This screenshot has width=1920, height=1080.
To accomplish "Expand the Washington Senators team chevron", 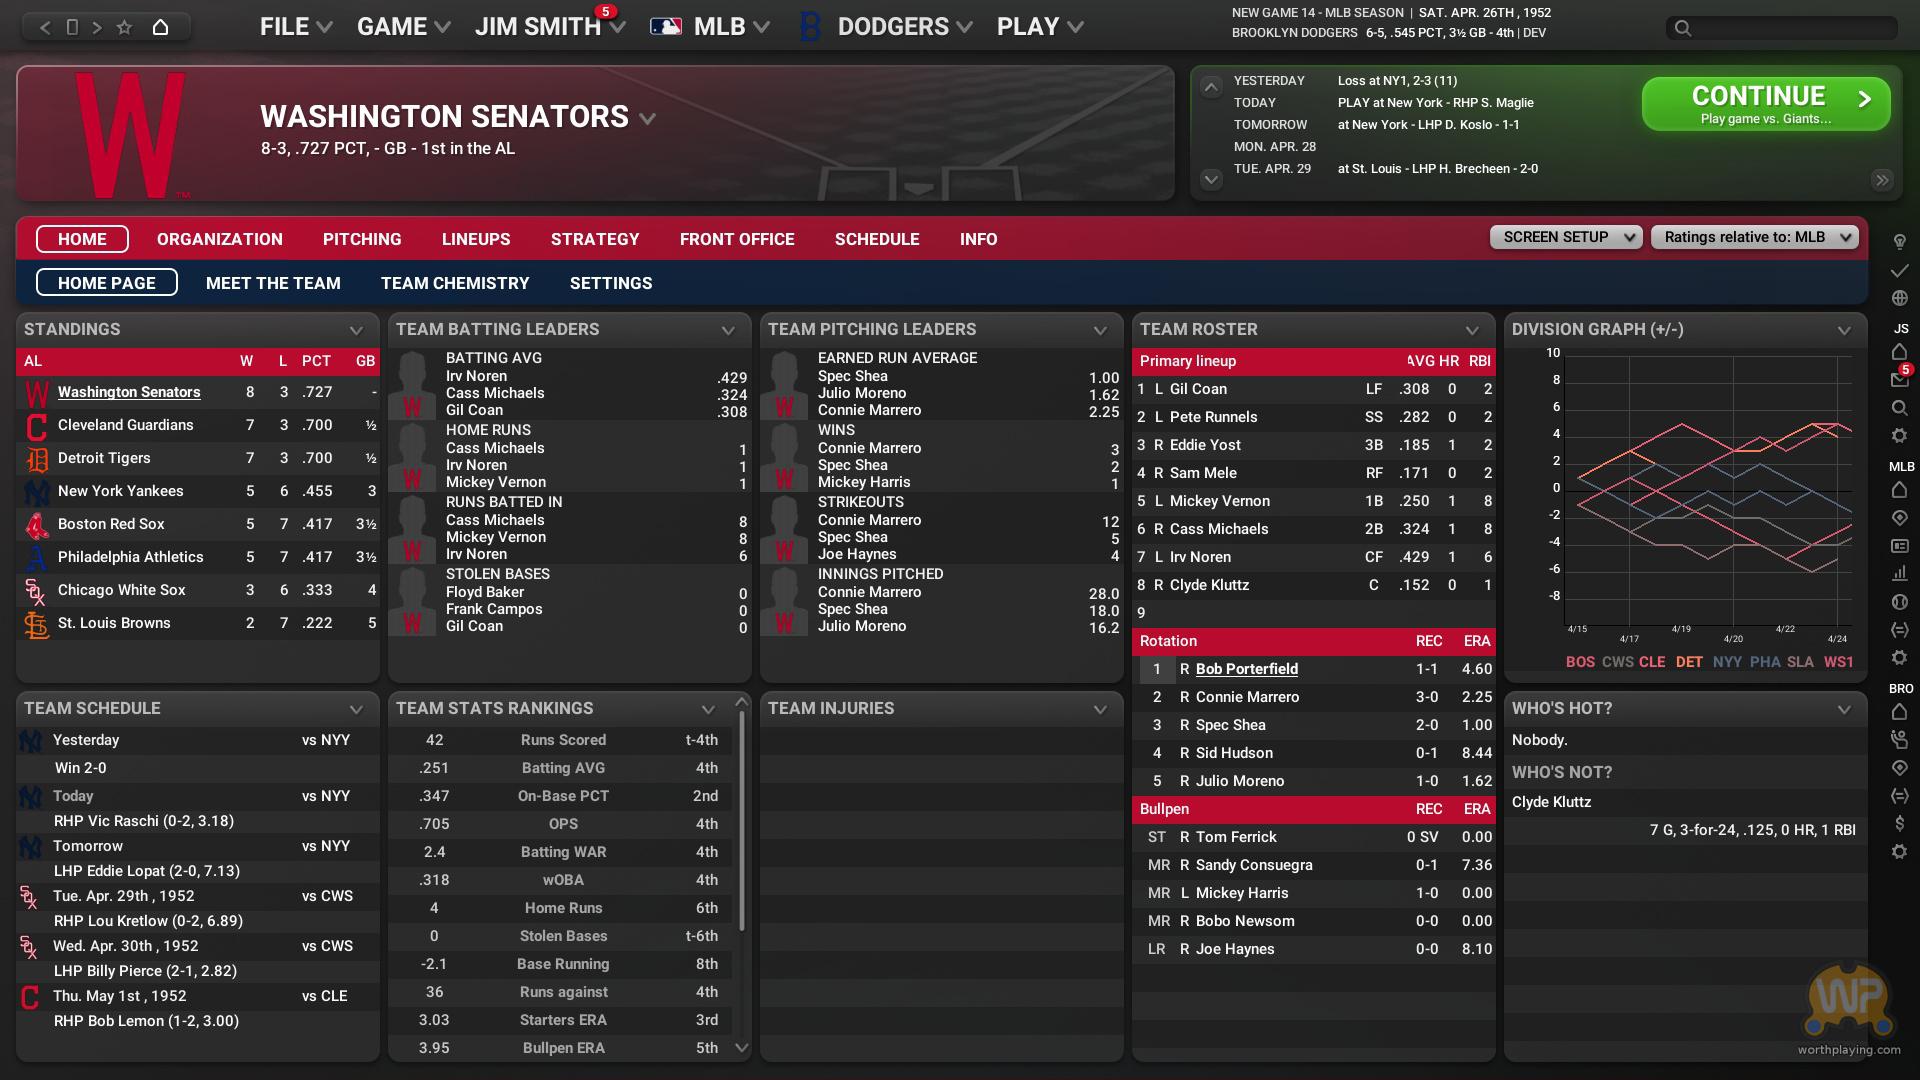I will point(647,119).
